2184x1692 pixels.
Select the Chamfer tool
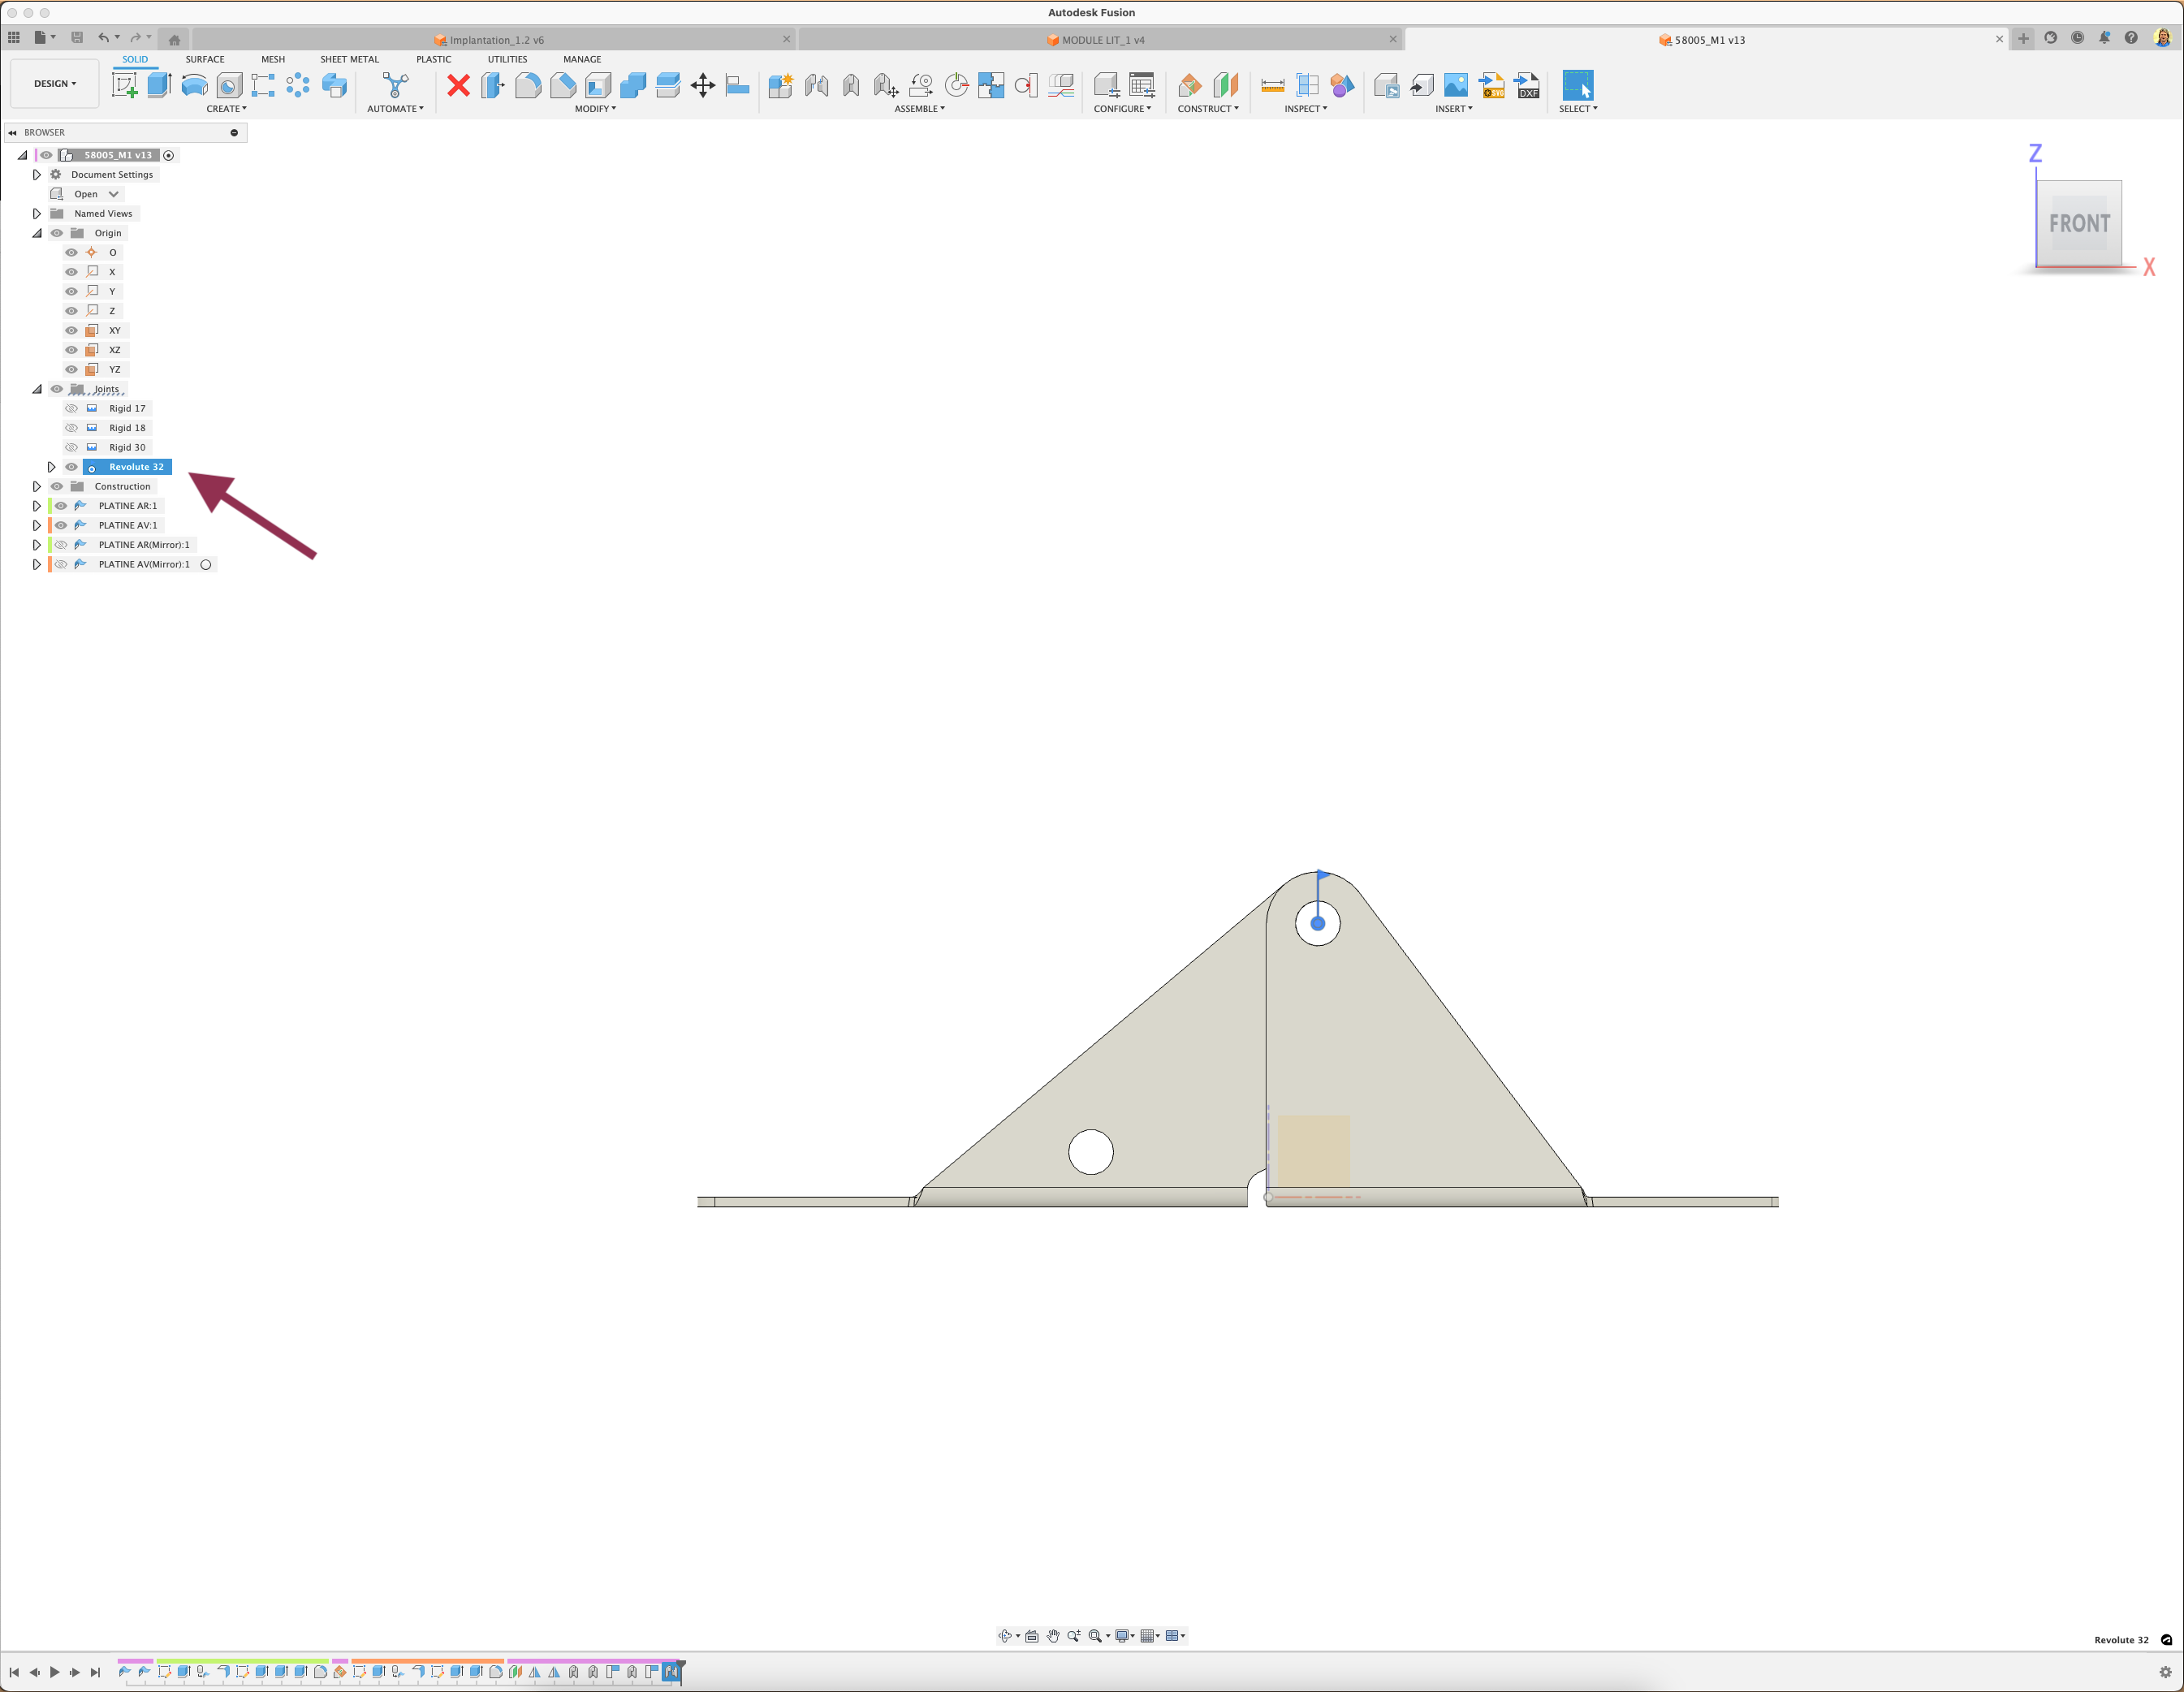point(563,86)
